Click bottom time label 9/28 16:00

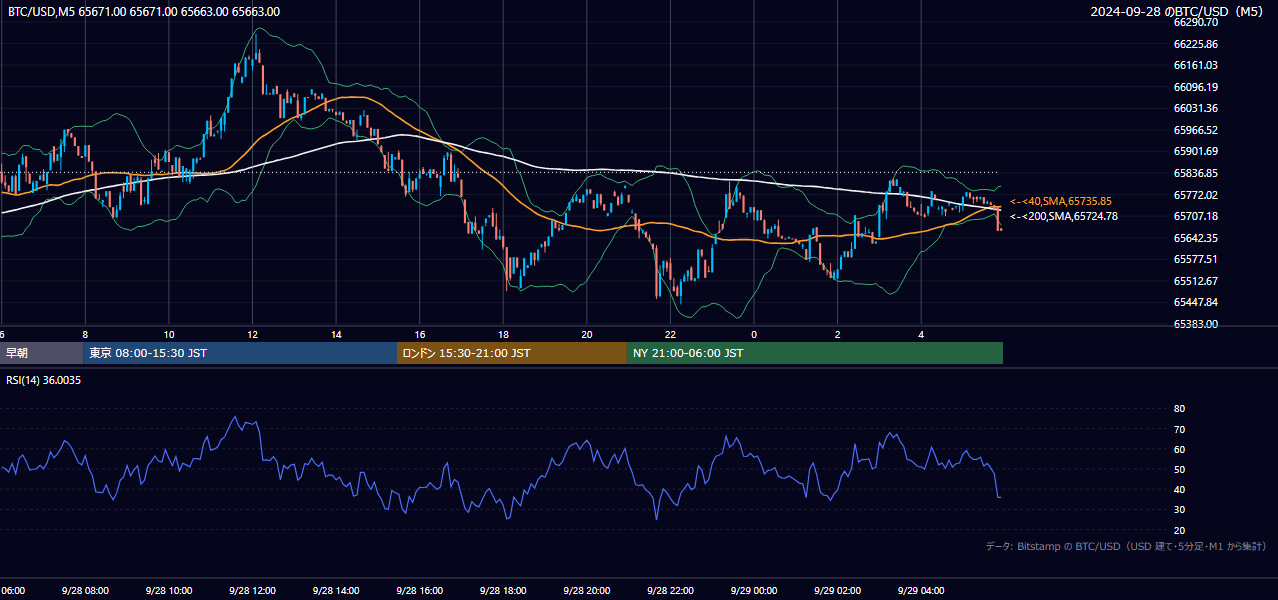pyautogui.click(x=419, y=590)
